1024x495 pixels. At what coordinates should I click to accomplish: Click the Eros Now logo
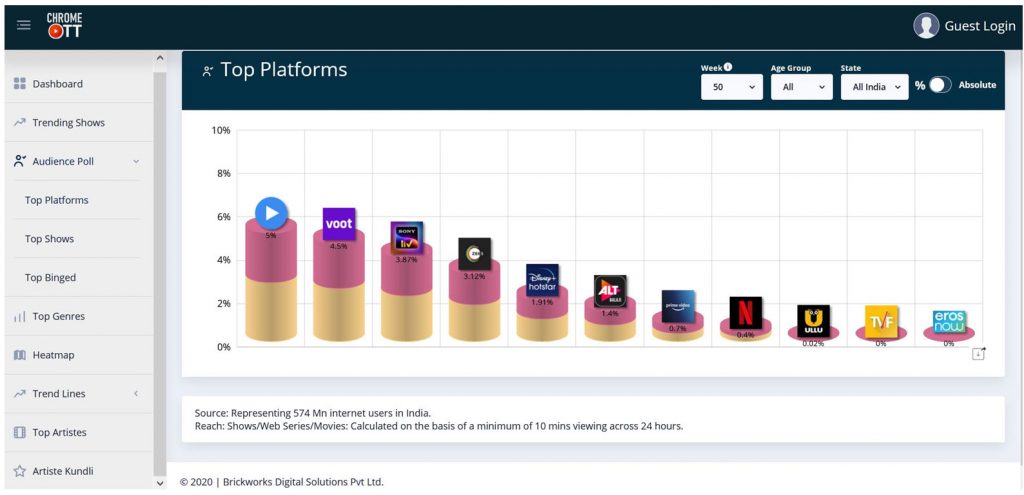coord(949,322)
